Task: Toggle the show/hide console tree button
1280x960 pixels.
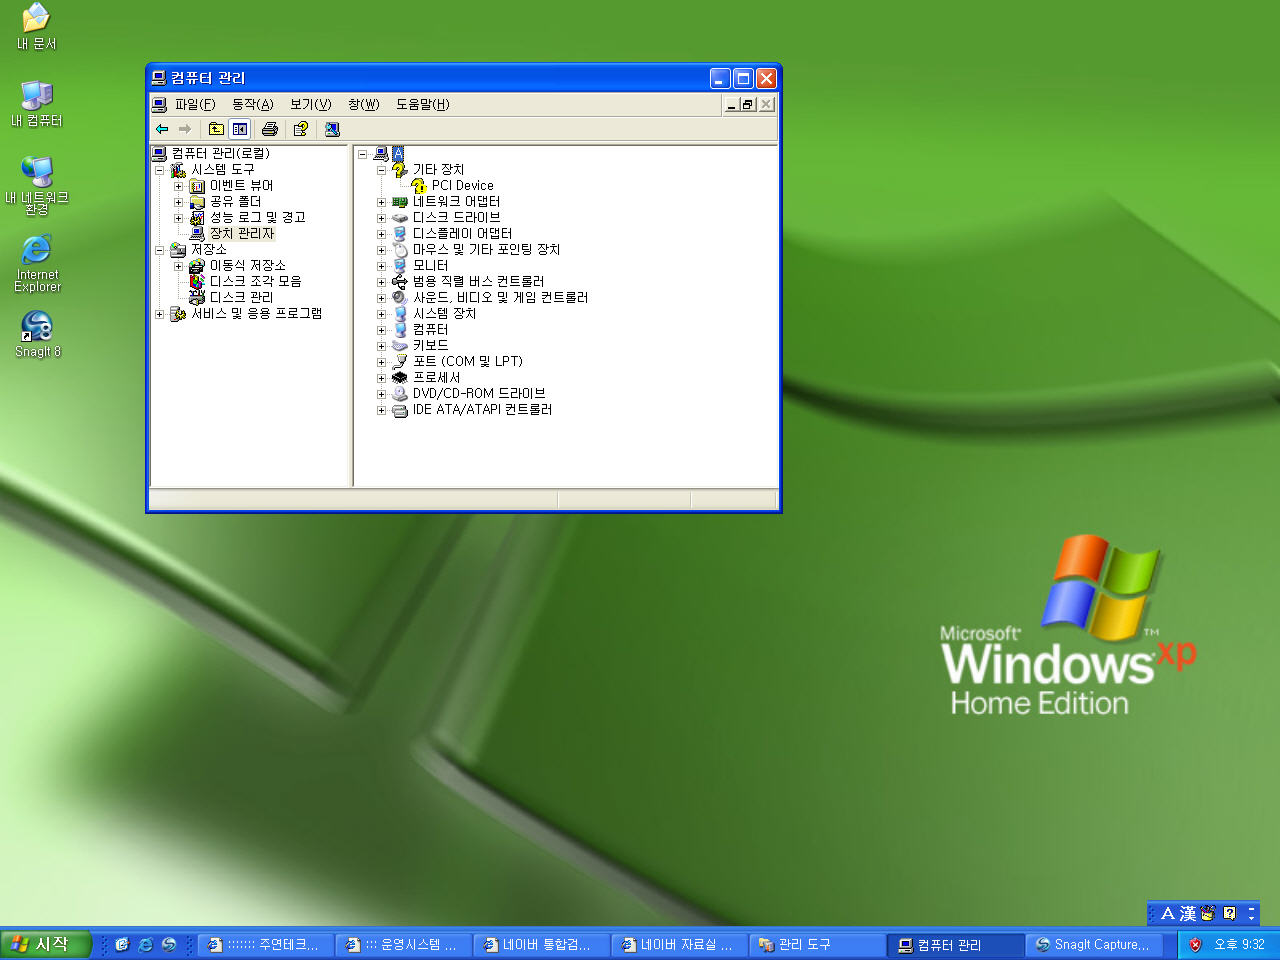Action: click(x=240, y=129)
